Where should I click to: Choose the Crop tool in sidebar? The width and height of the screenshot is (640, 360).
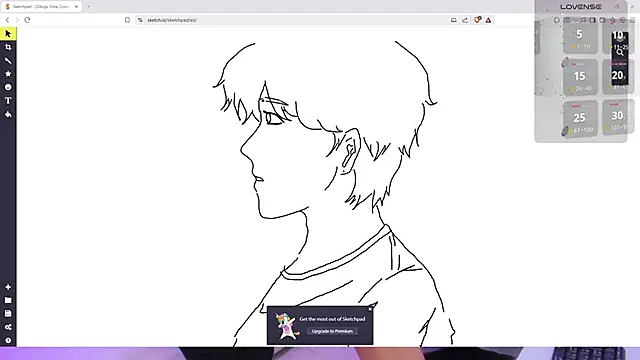pos(8,47)
